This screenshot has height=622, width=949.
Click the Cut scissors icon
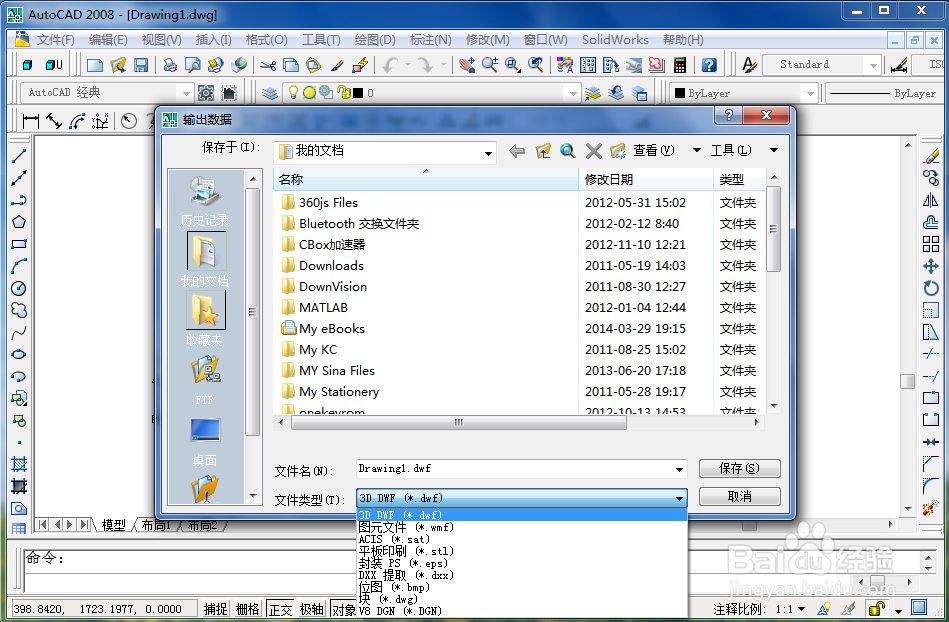click(x=268, y=65)
